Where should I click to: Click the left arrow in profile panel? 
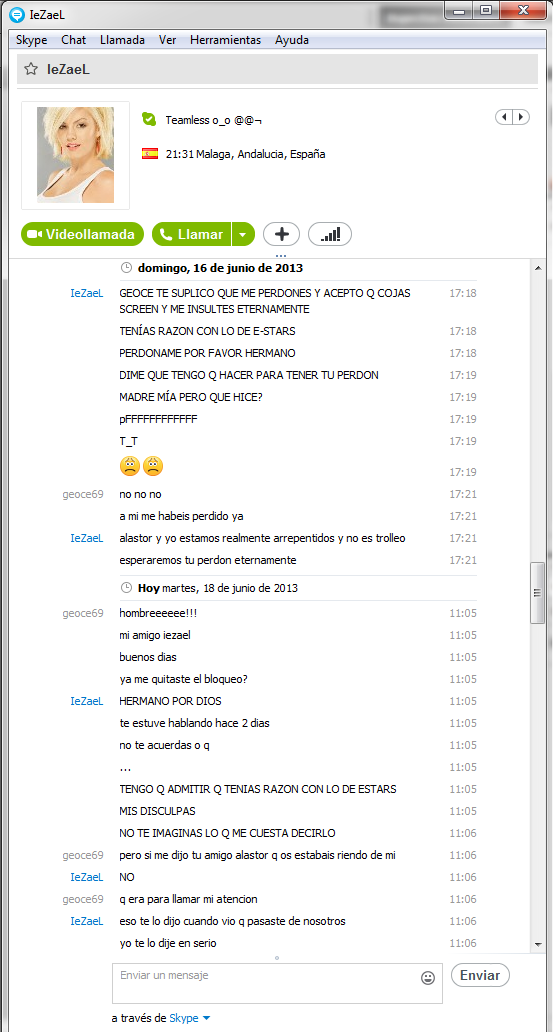pyautogui.click(x=504, y=117)
